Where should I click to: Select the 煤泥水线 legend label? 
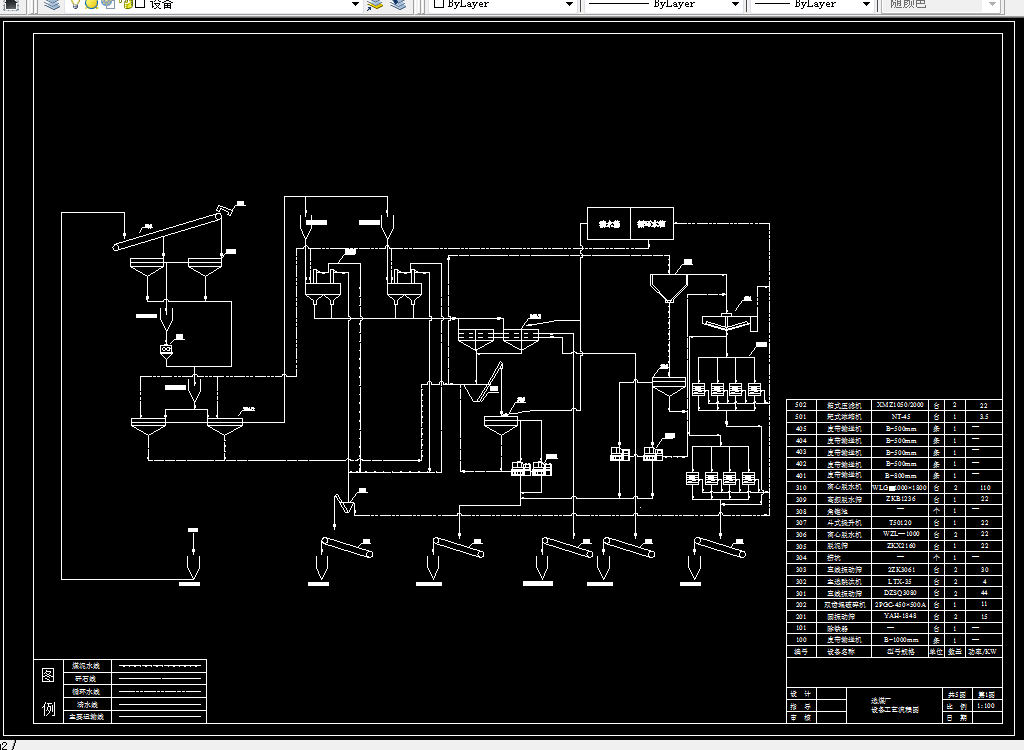tap(86, 666)
